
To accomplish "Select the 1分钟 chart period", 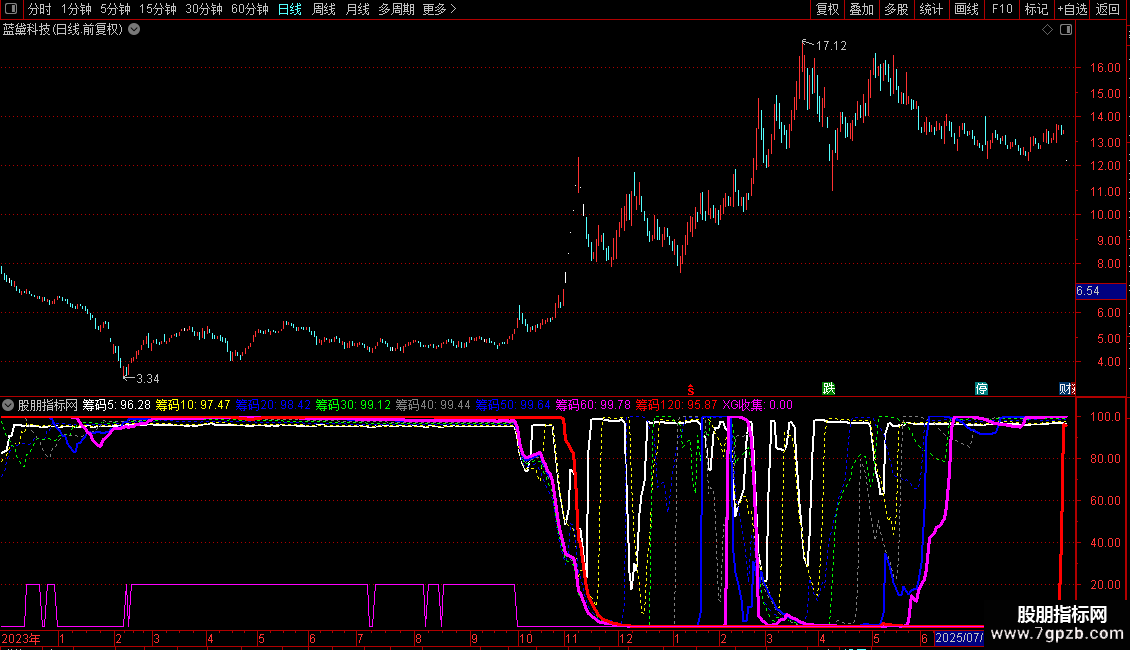I will [76, 9].
